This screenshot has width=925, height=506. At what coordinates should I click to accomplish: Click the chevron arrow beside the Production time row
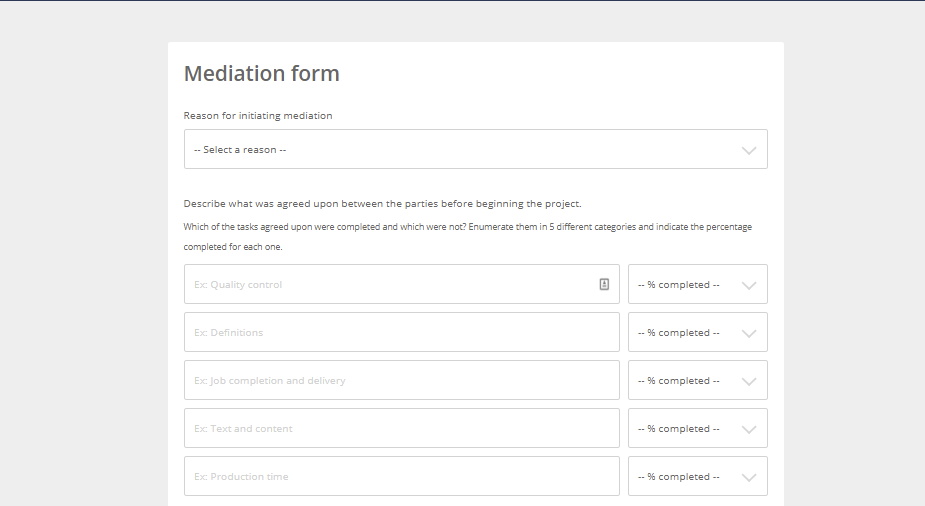[749, 478]
